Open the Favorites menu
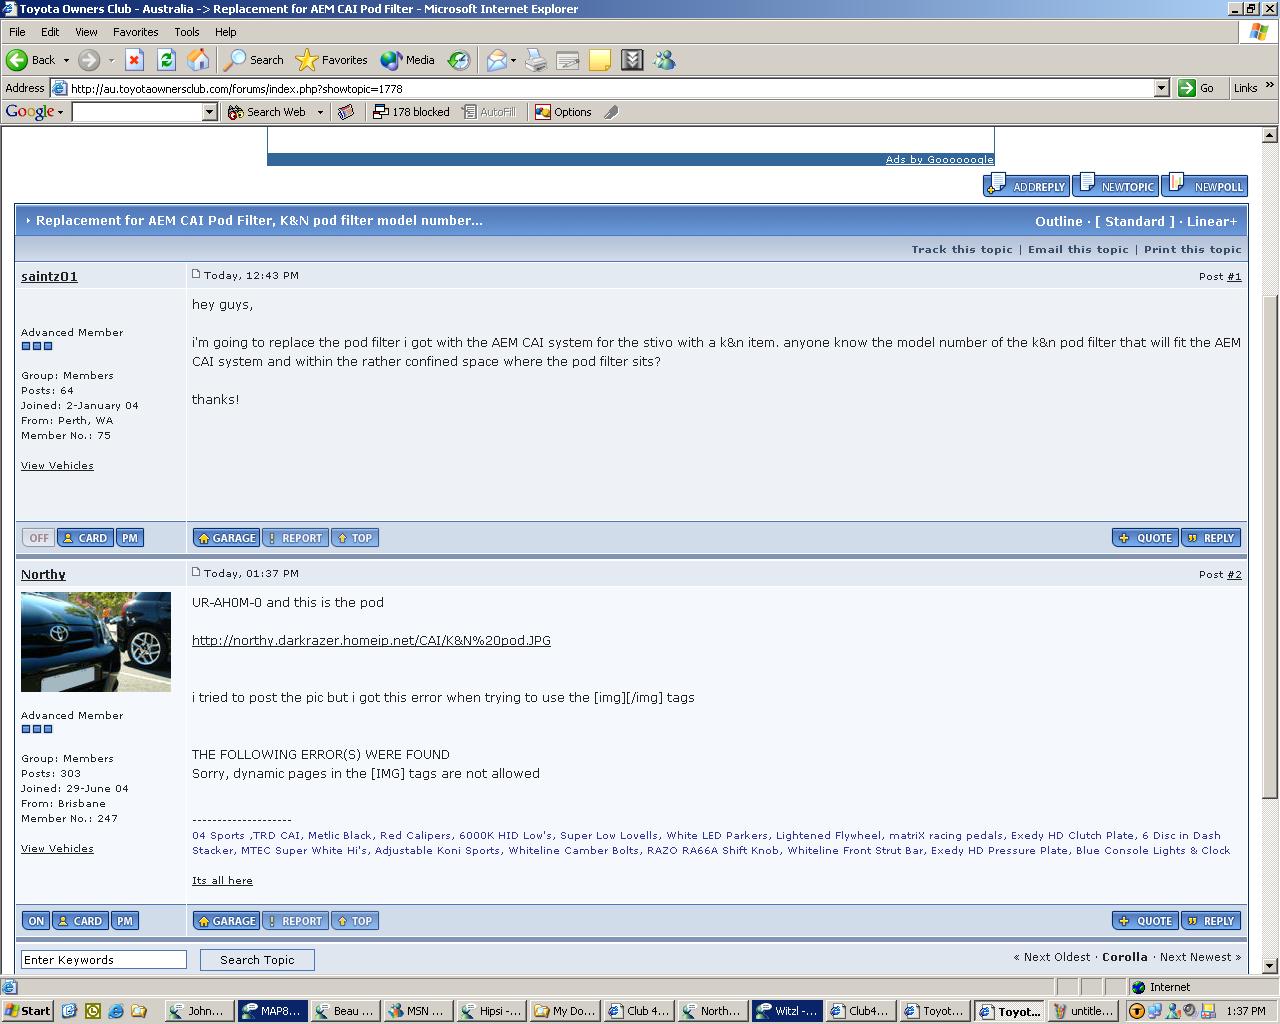Screen dimensions: 1280x1024 (135, 32)
